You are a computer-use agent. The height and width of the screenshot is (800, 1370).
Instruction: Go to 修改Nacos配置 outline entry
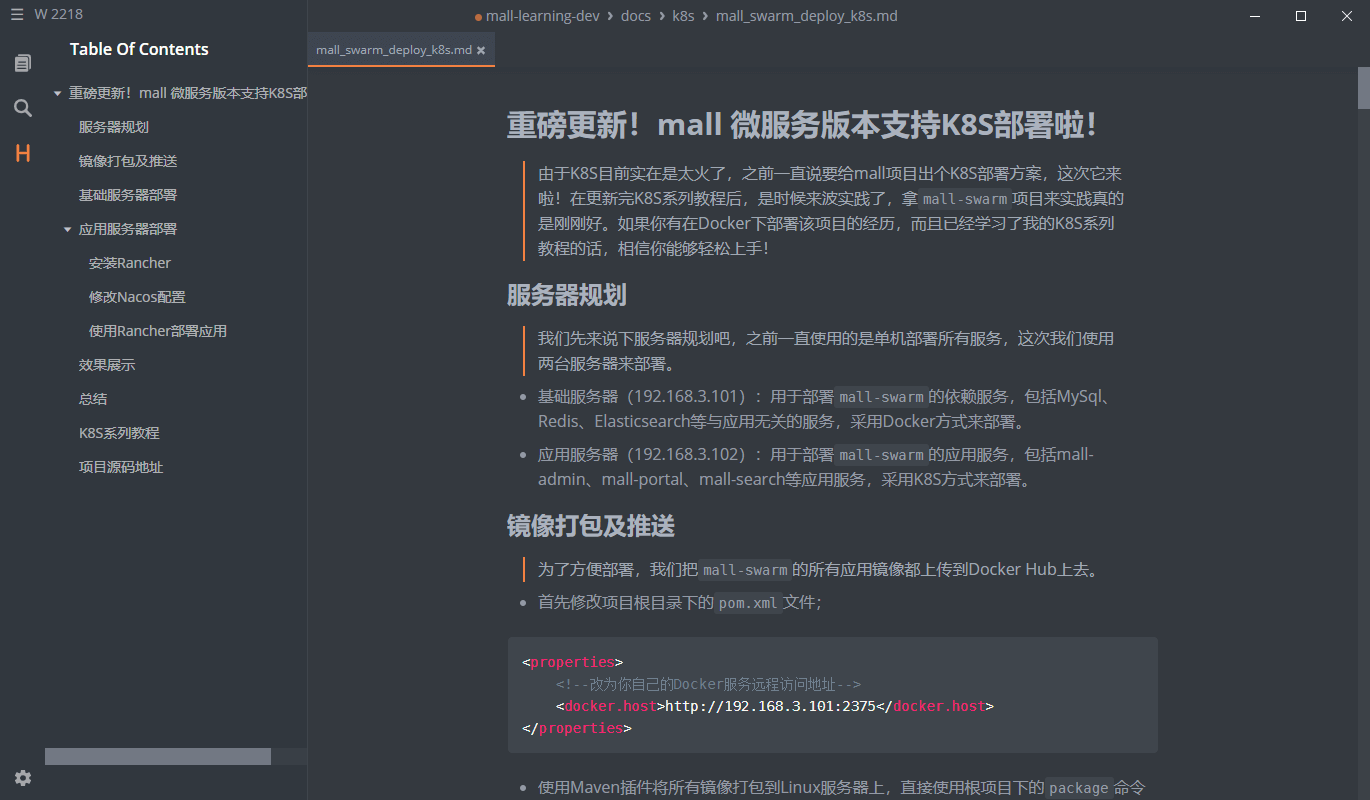click(x=137, y=297)
